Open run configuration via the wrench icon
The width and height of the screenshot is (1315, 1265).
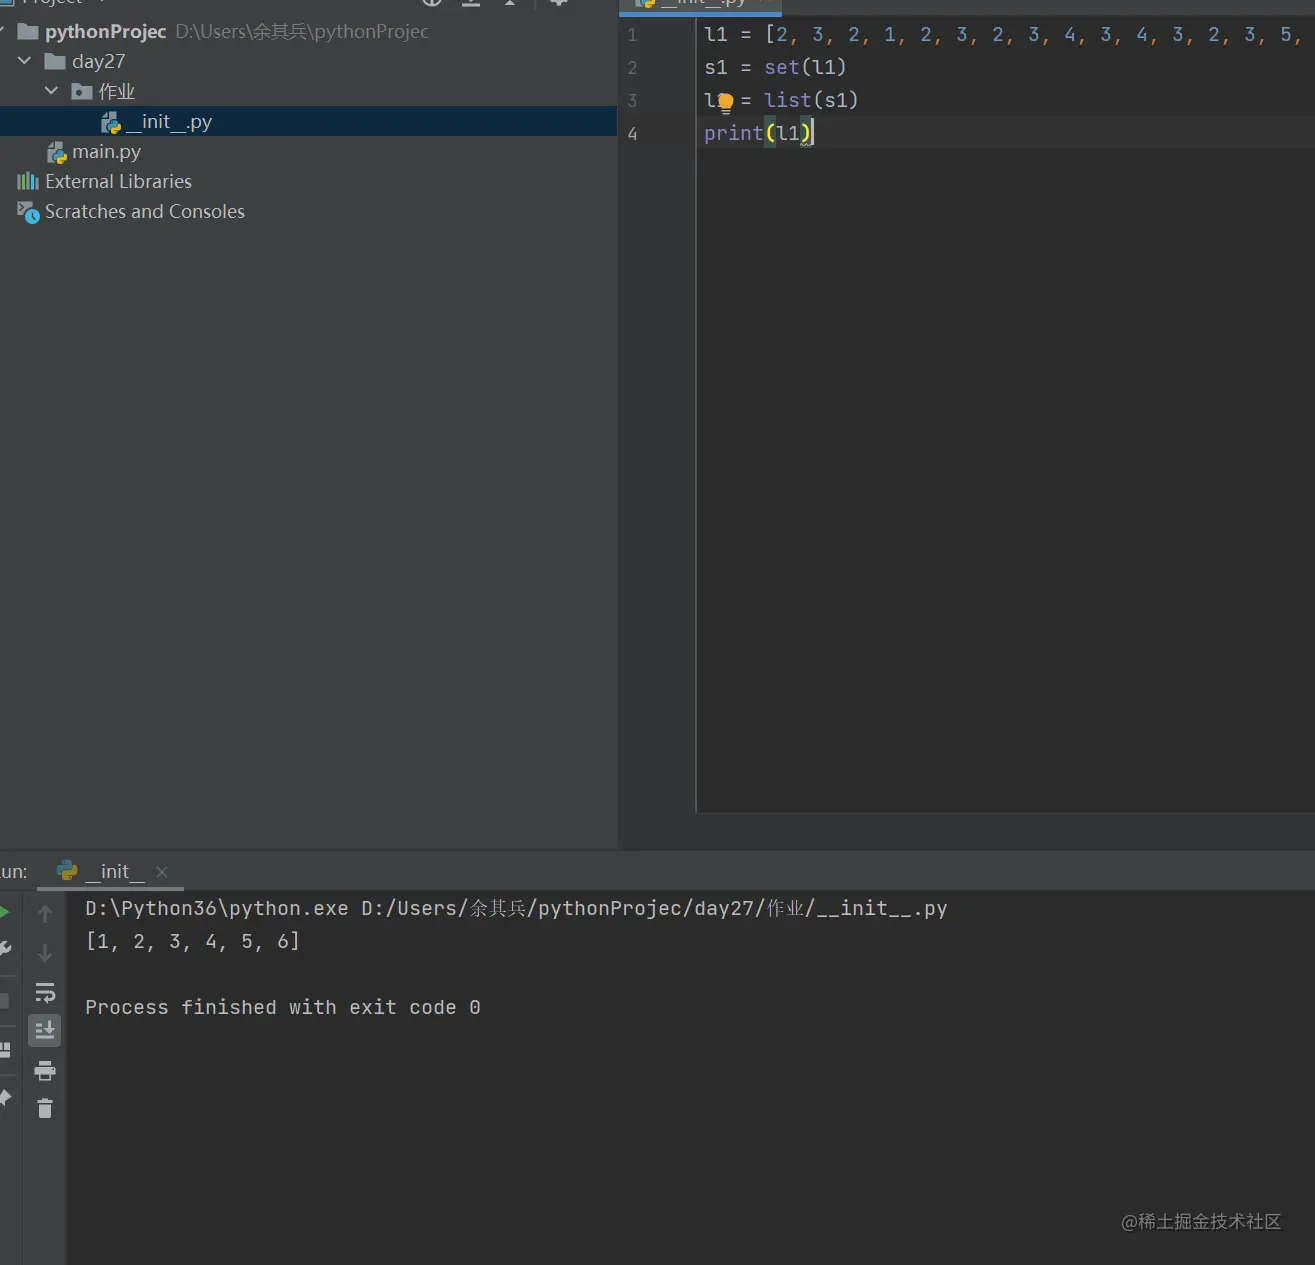[5, 949]
